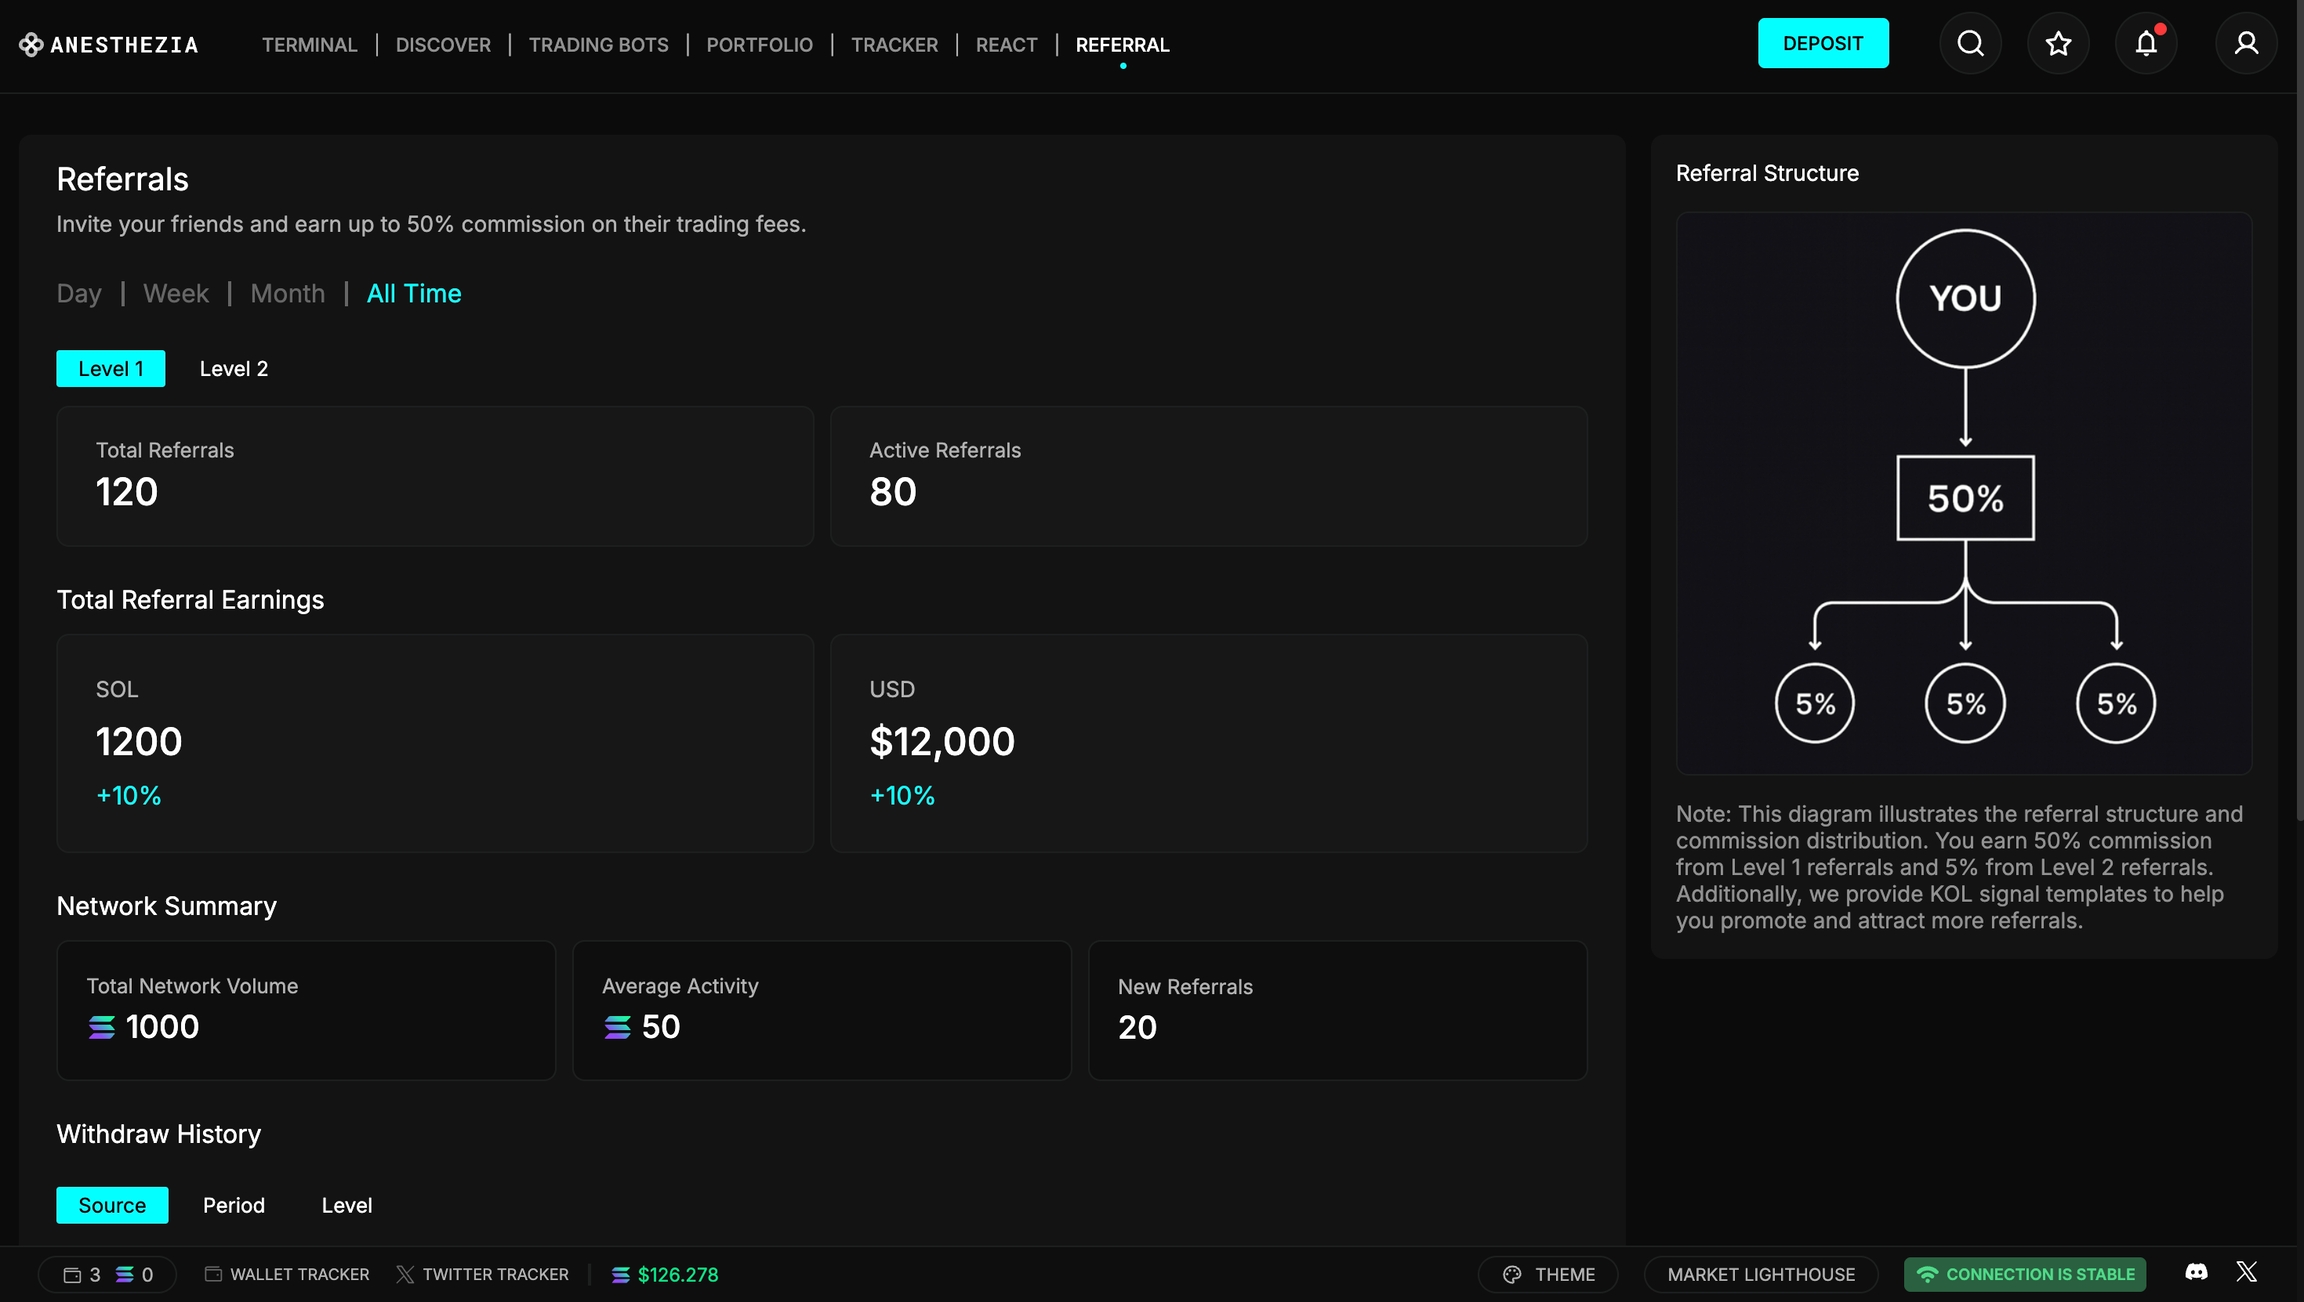Screen dimensions: 2304x1302
Task: Open the search magnifier icon
Action: (1970, 44)
